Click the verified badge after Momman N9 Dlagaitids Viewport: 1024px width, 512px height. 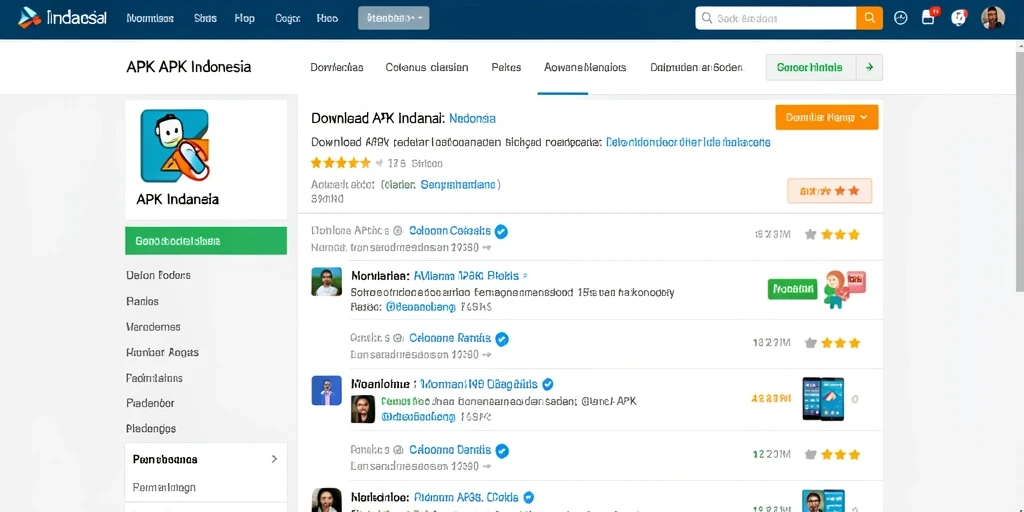[x=548, y=384]
